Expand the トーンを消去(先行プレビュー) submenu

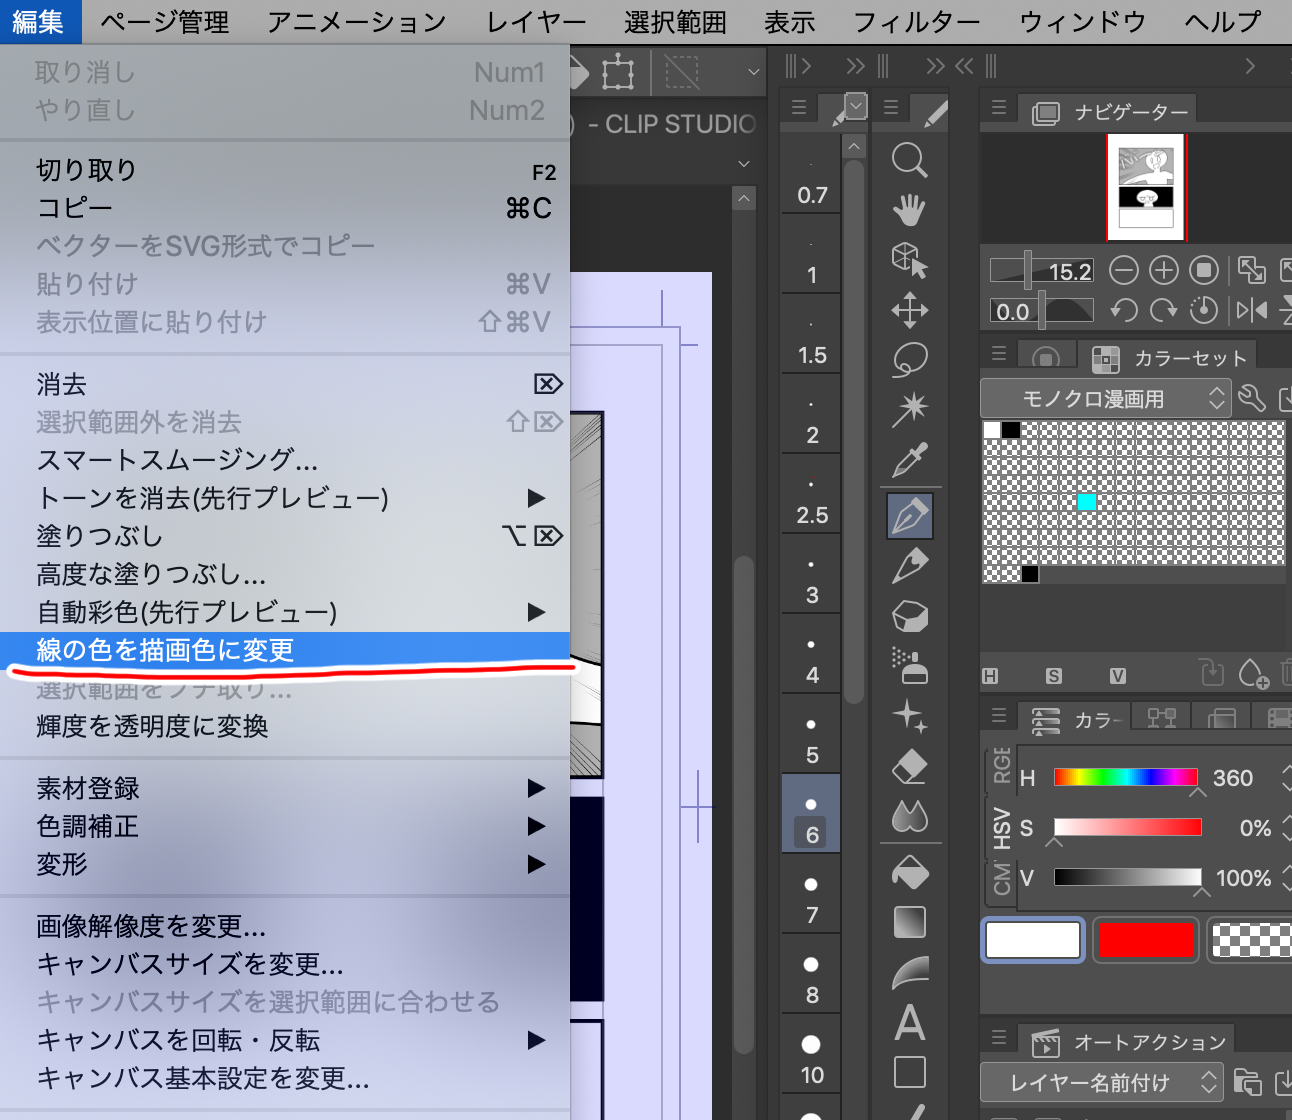coord(285,498)
